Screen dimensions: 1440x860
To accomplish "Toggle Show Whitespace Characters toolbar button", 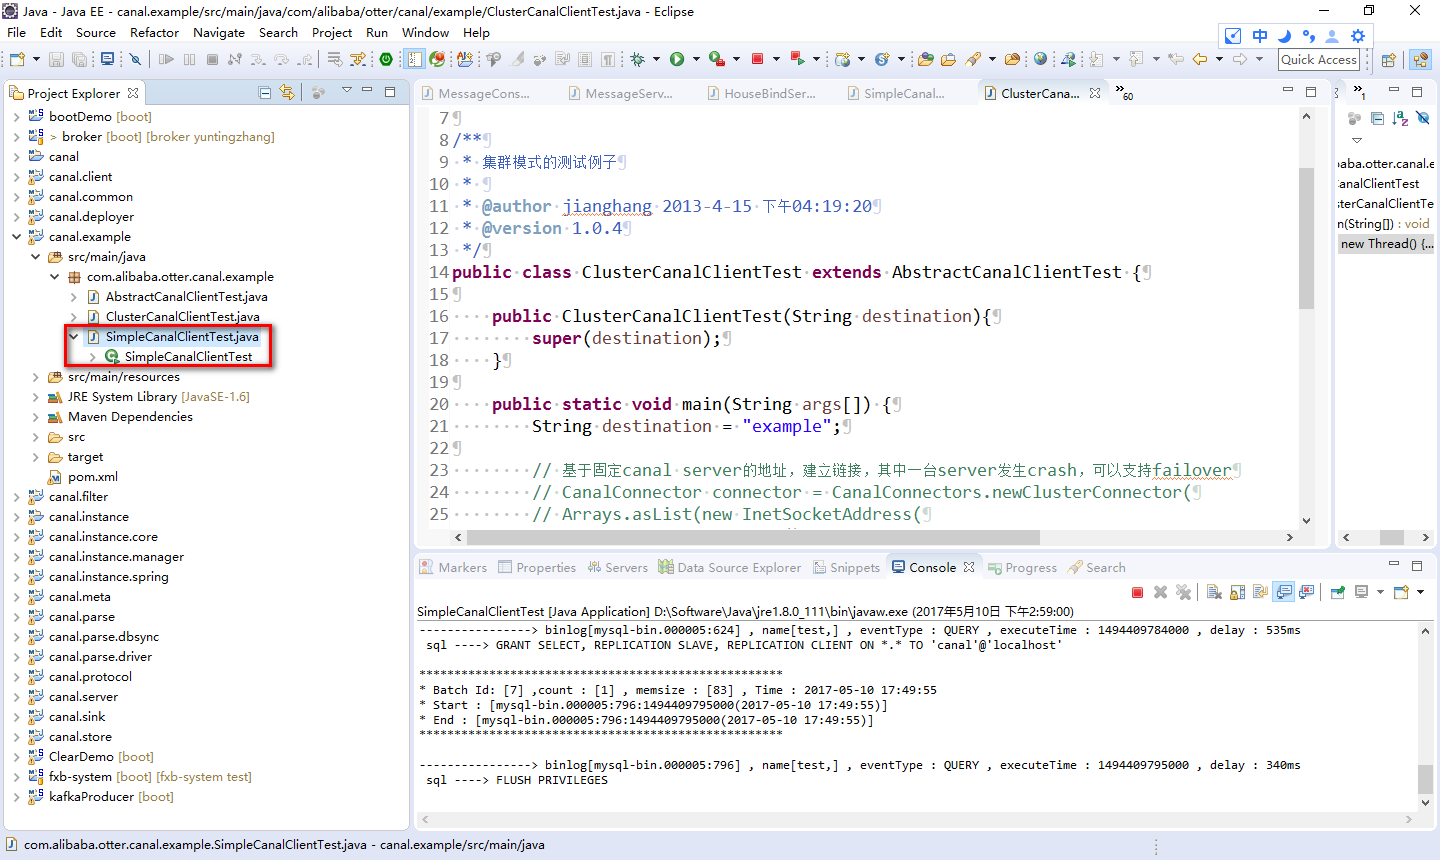I will click(608, 59).
